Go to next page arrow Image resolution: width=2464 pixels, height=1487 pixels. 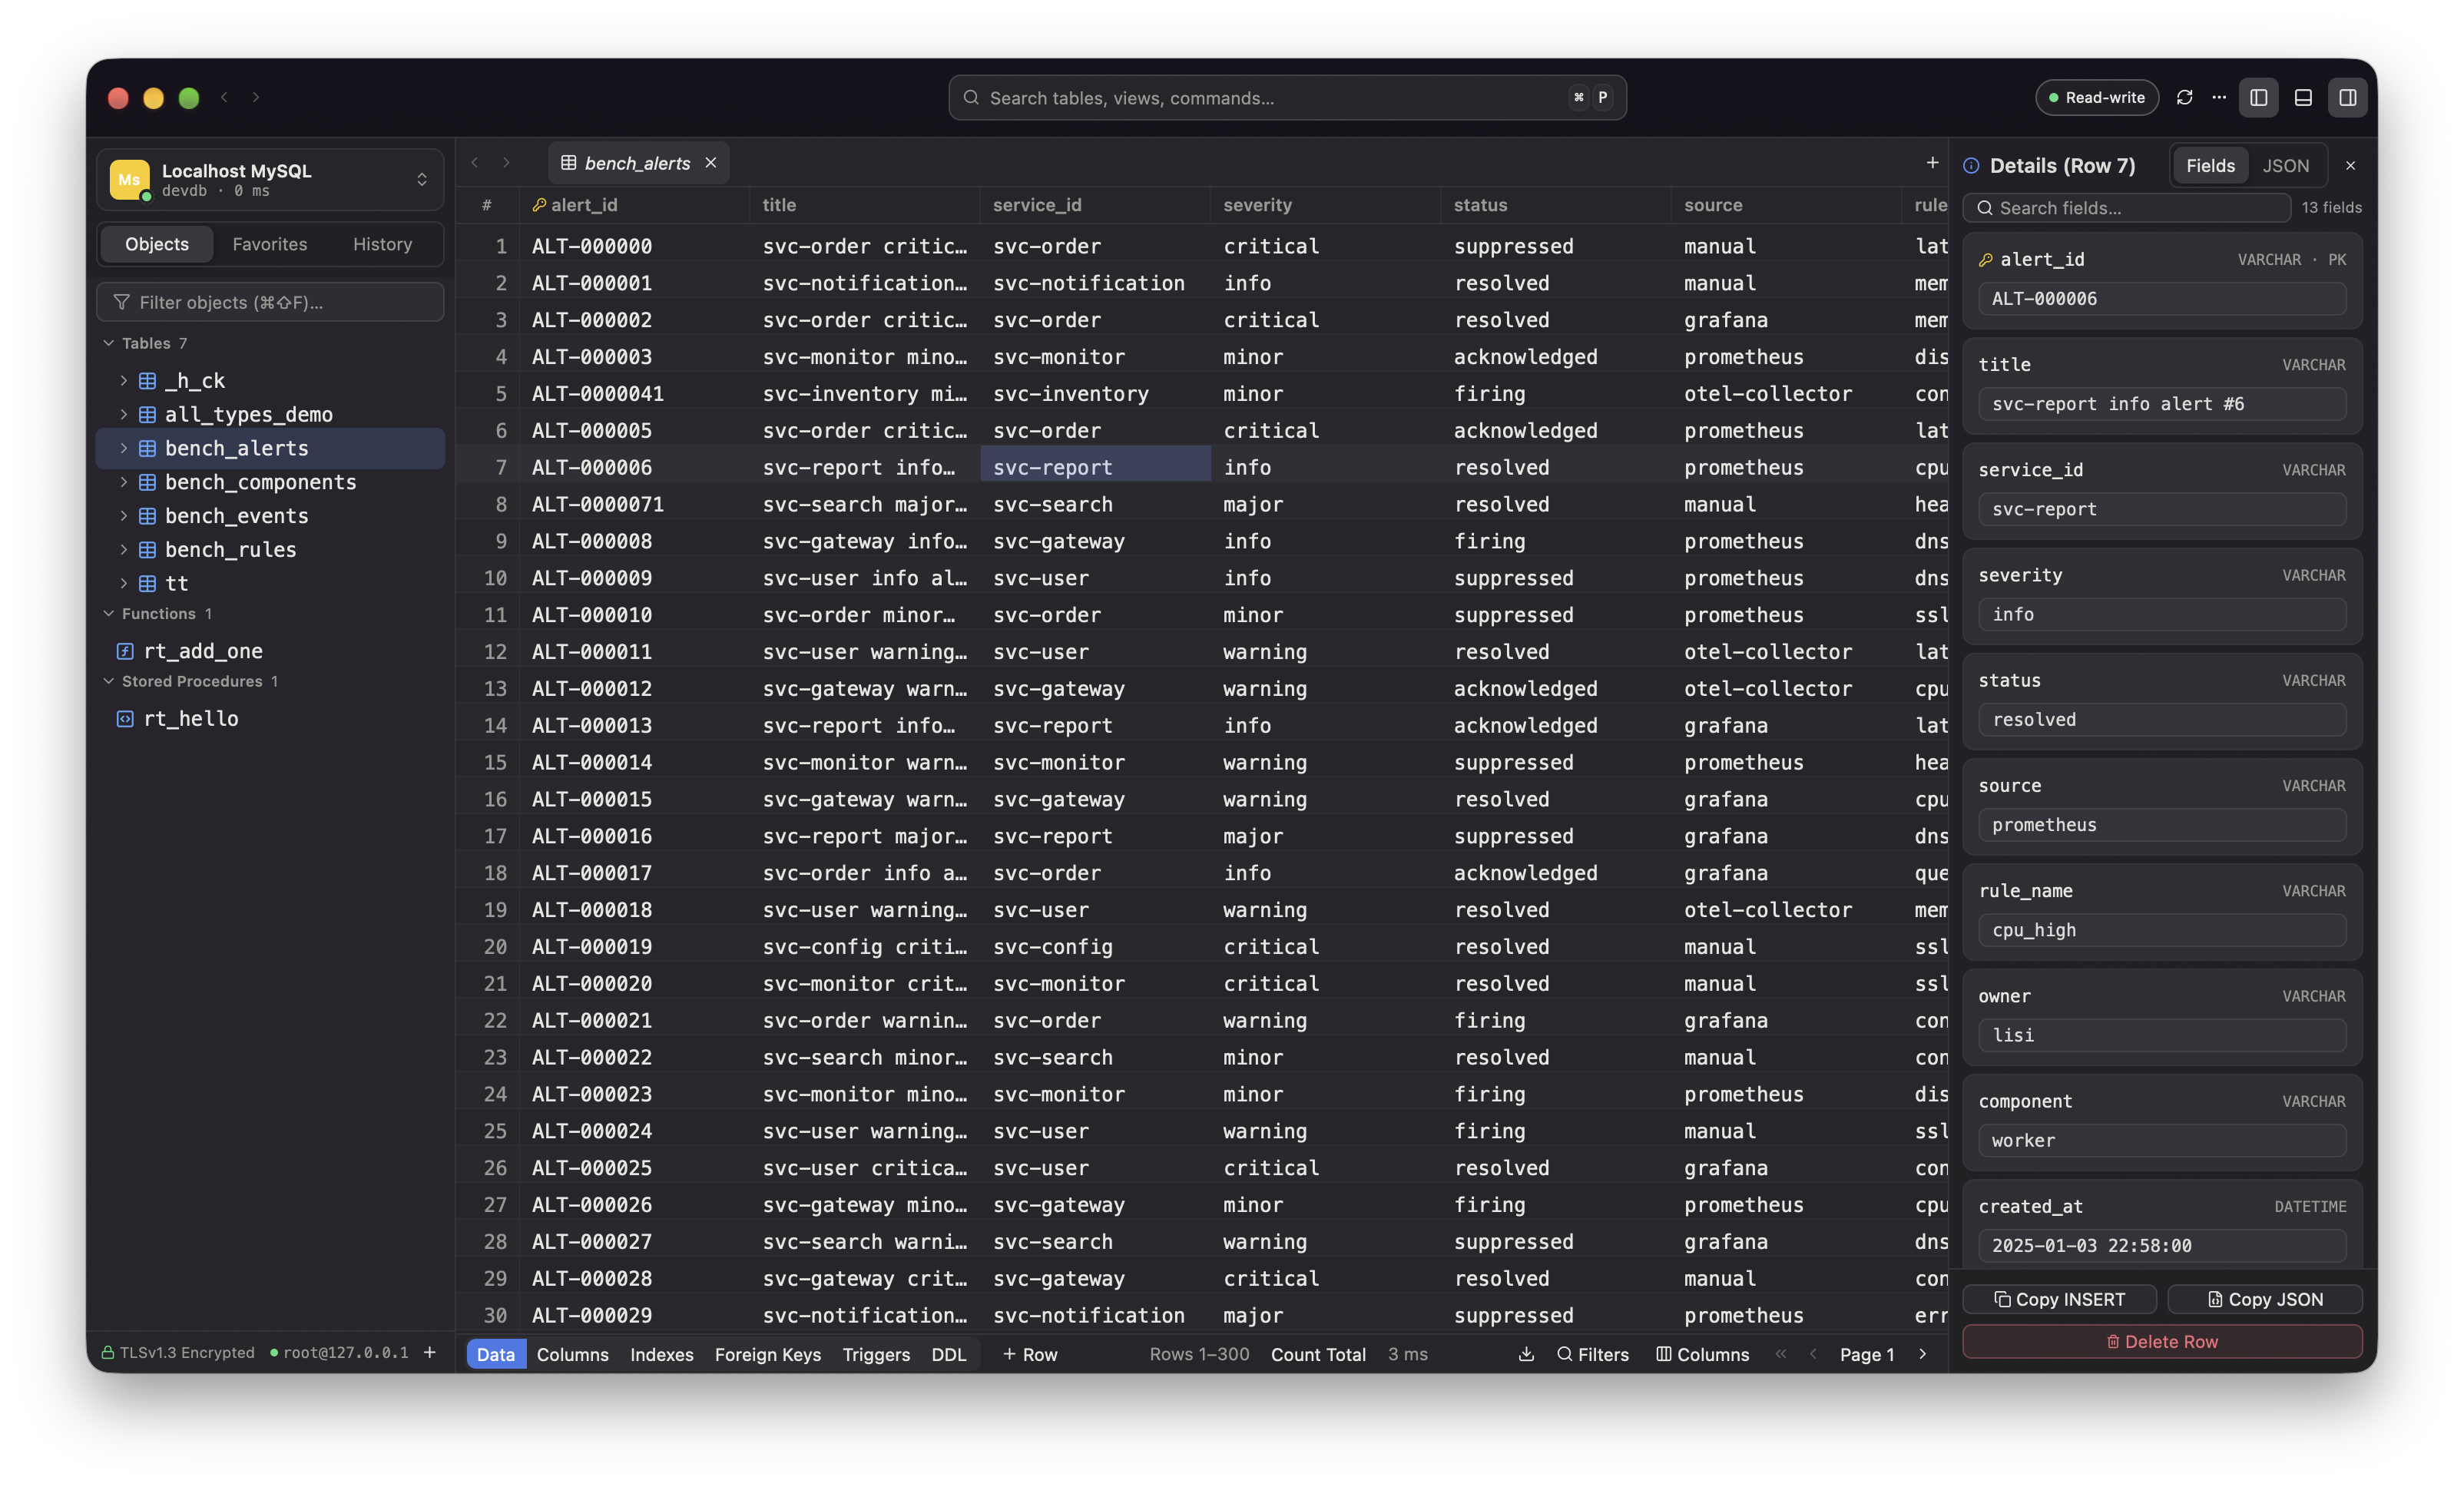(x=1922, y=1354)
